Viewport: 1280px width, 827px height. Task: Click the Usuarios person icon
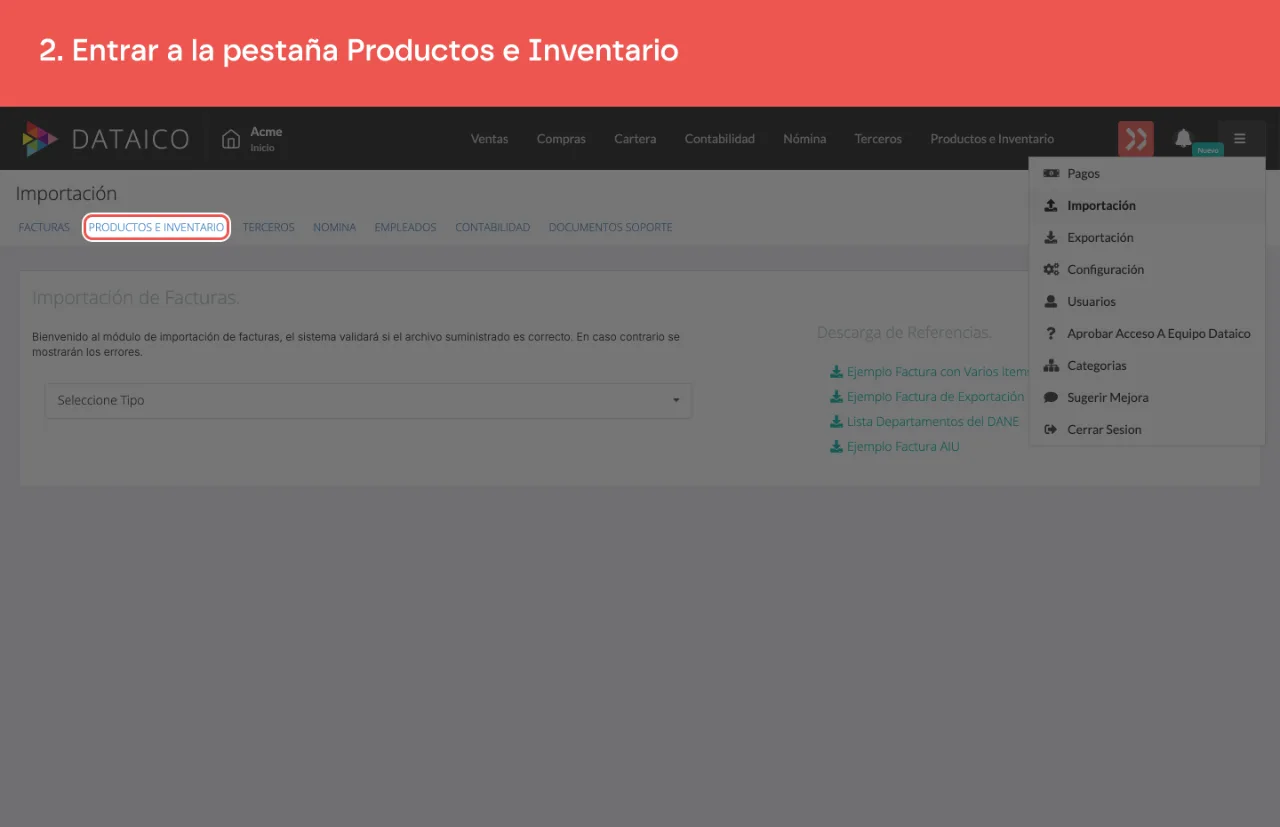coord(1051,301)
